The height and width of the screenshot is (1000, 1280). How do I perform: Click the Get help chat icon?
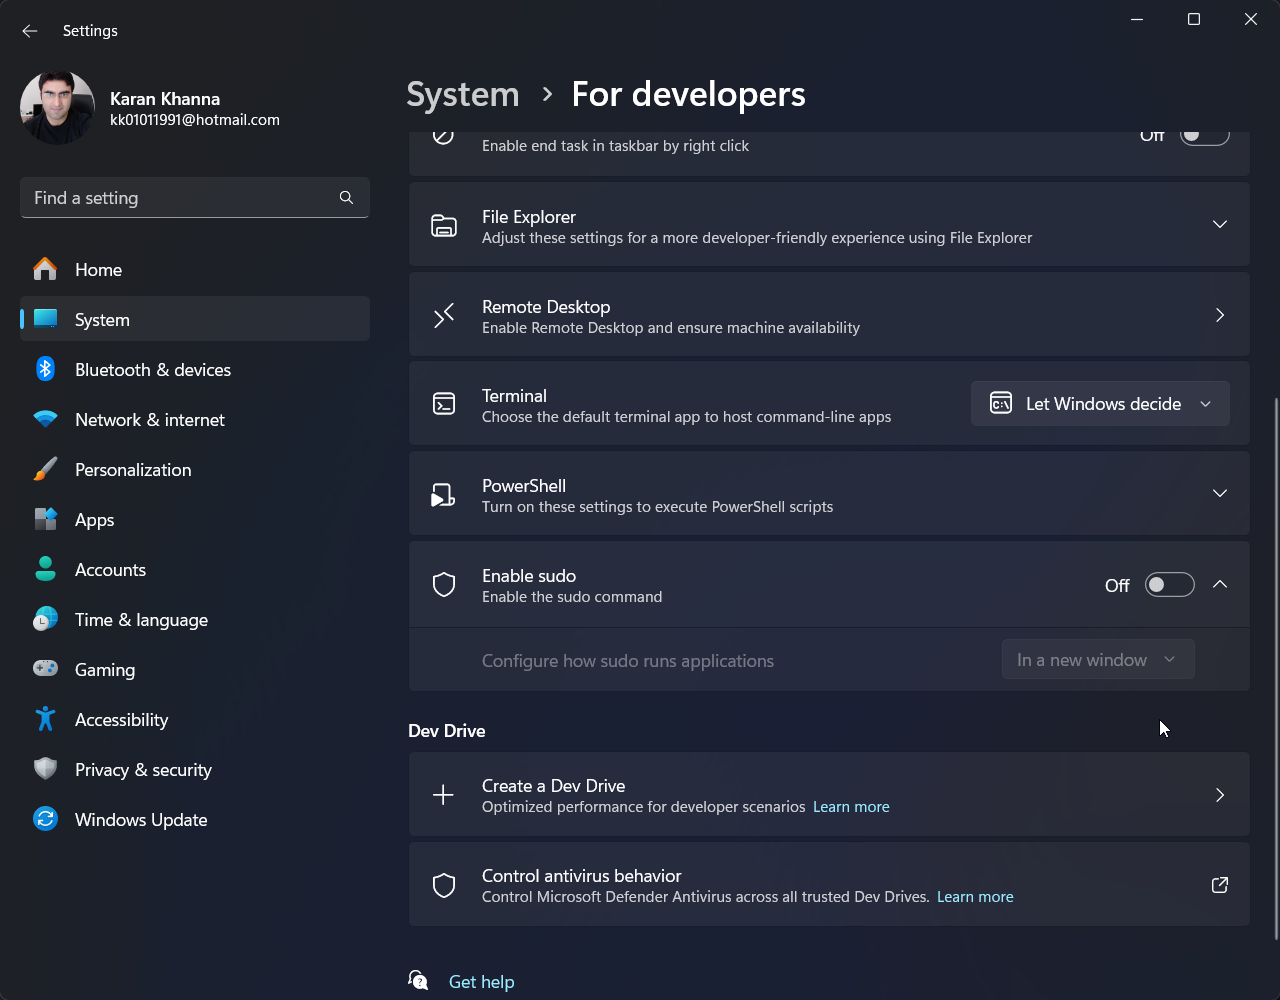click(x=419, y=981)
